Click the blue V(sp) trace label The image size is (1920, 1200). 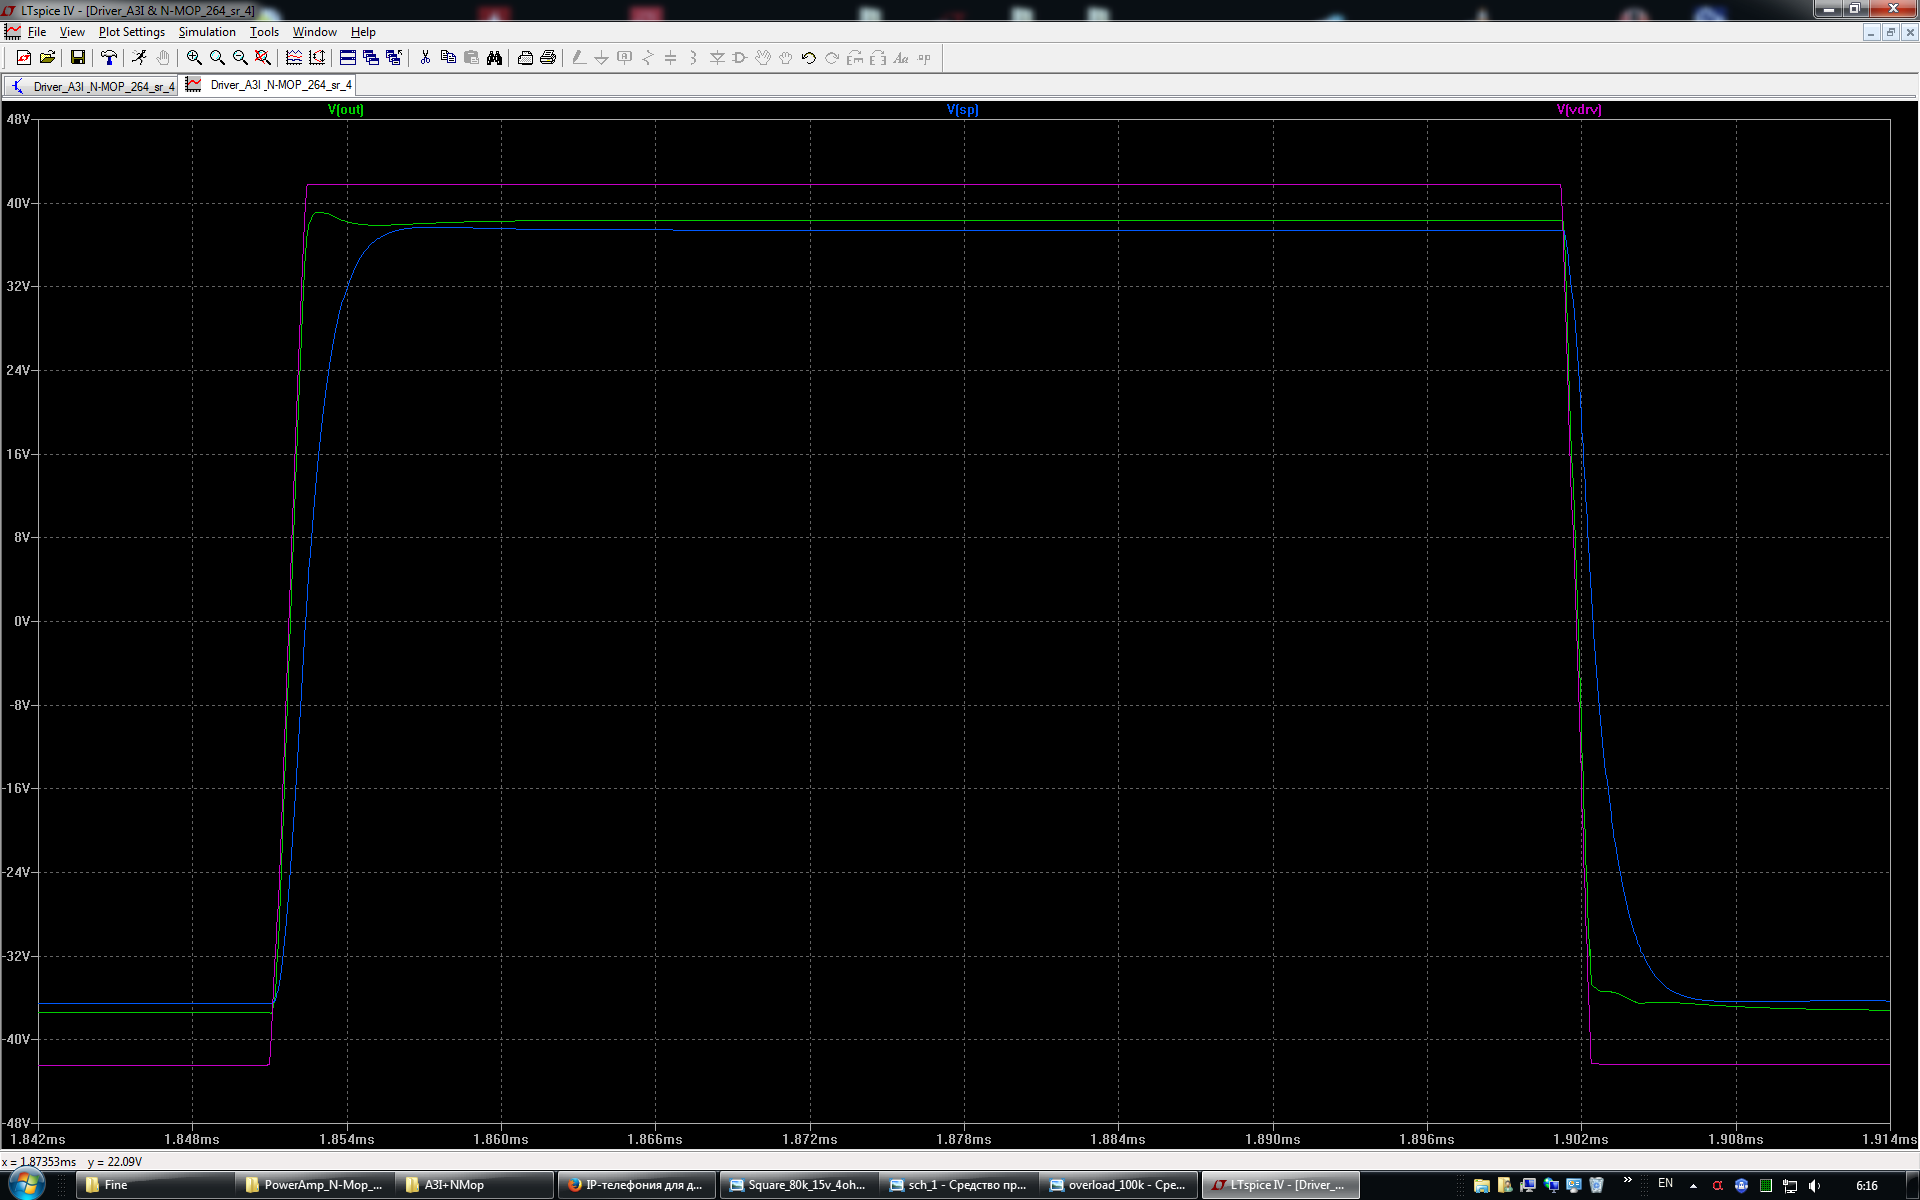962,110
